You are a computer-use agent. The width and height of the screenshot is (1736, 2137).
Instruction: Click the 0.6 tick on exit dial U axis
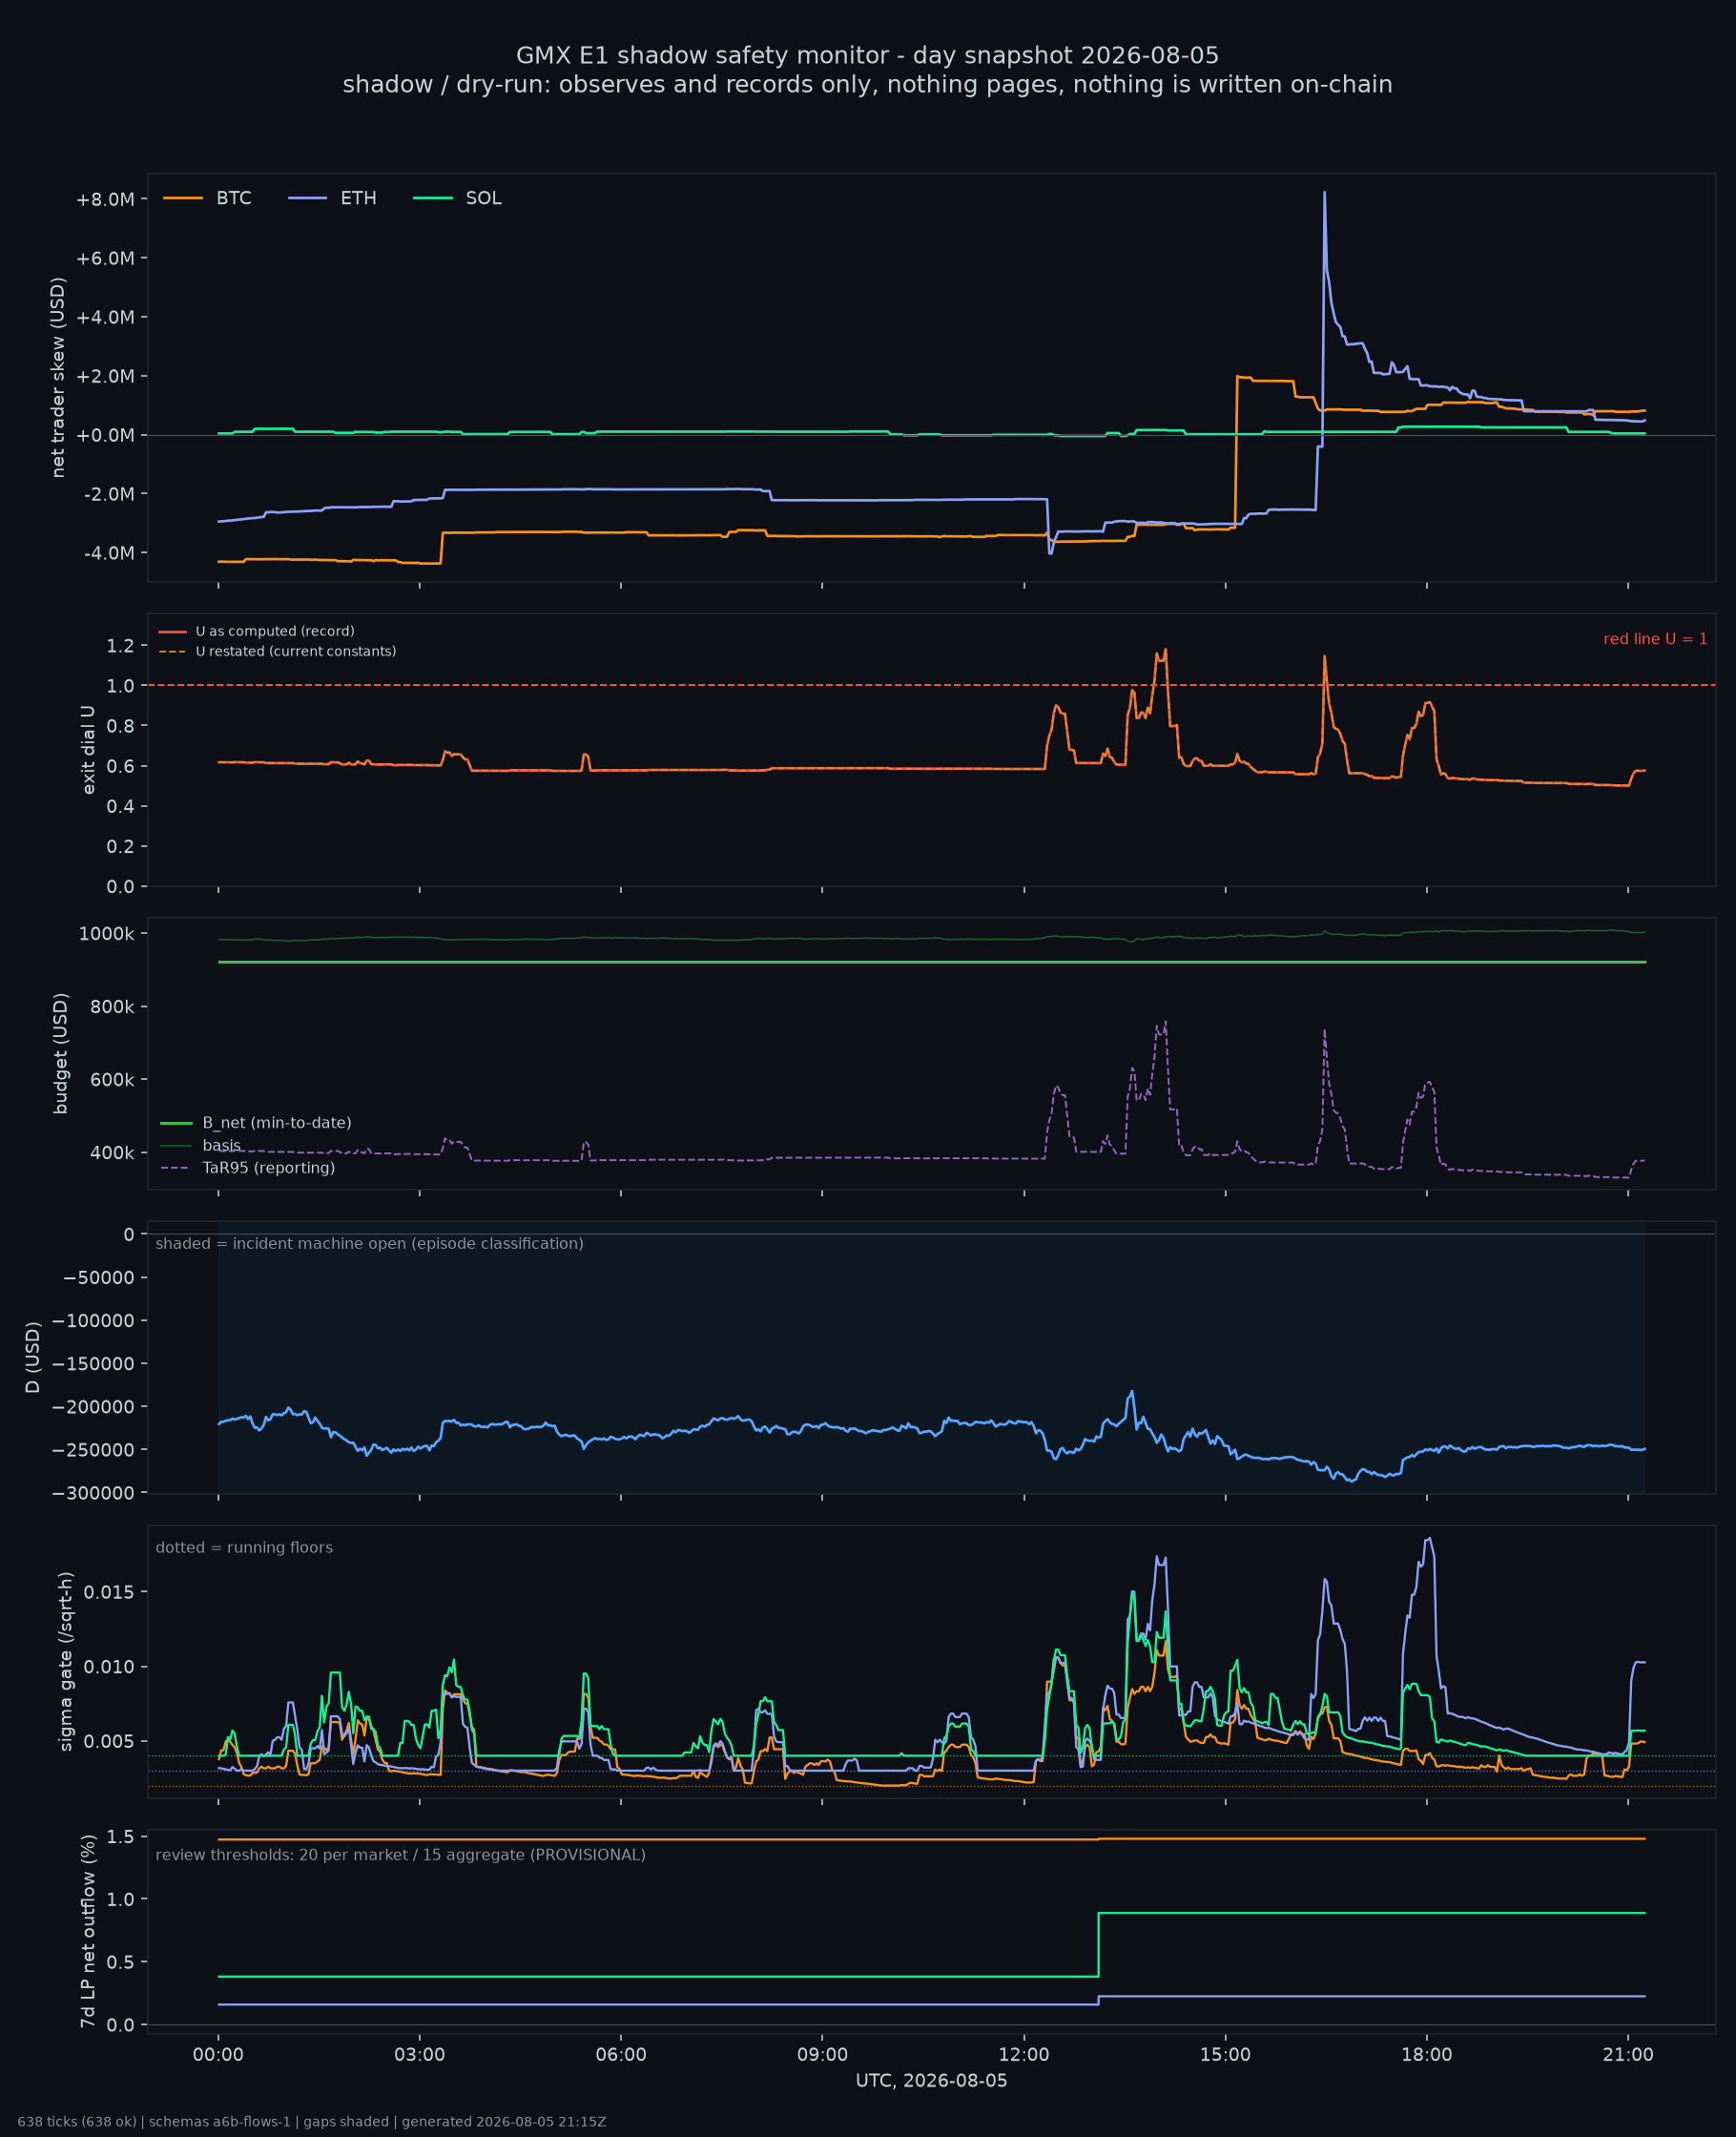click(x=120, y=766)
